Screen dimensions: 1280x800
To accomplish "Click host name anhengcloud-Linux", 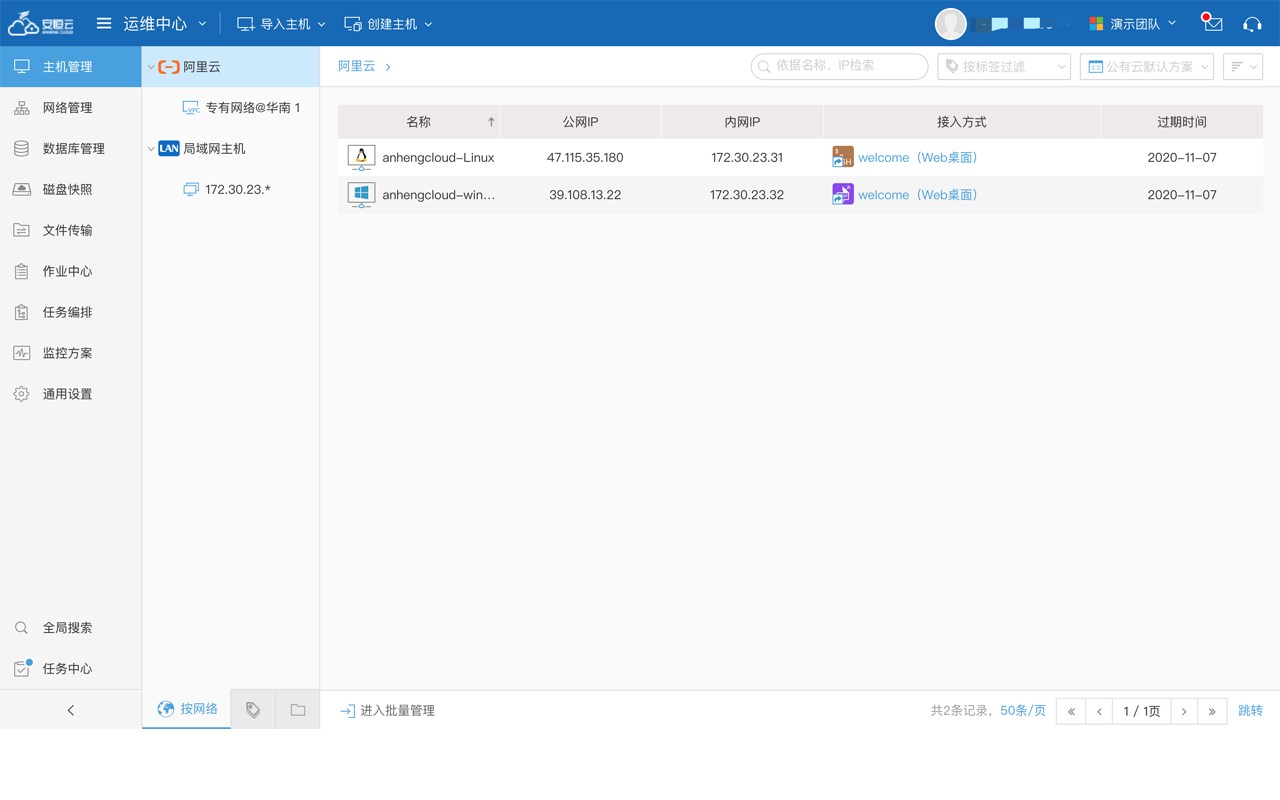I will click(x=438, y=158).
